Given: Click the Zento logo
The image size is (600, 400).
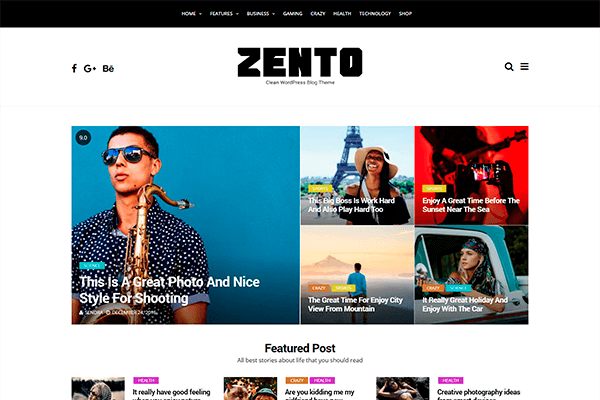Looking at the screenshot, I should [300, 62].
